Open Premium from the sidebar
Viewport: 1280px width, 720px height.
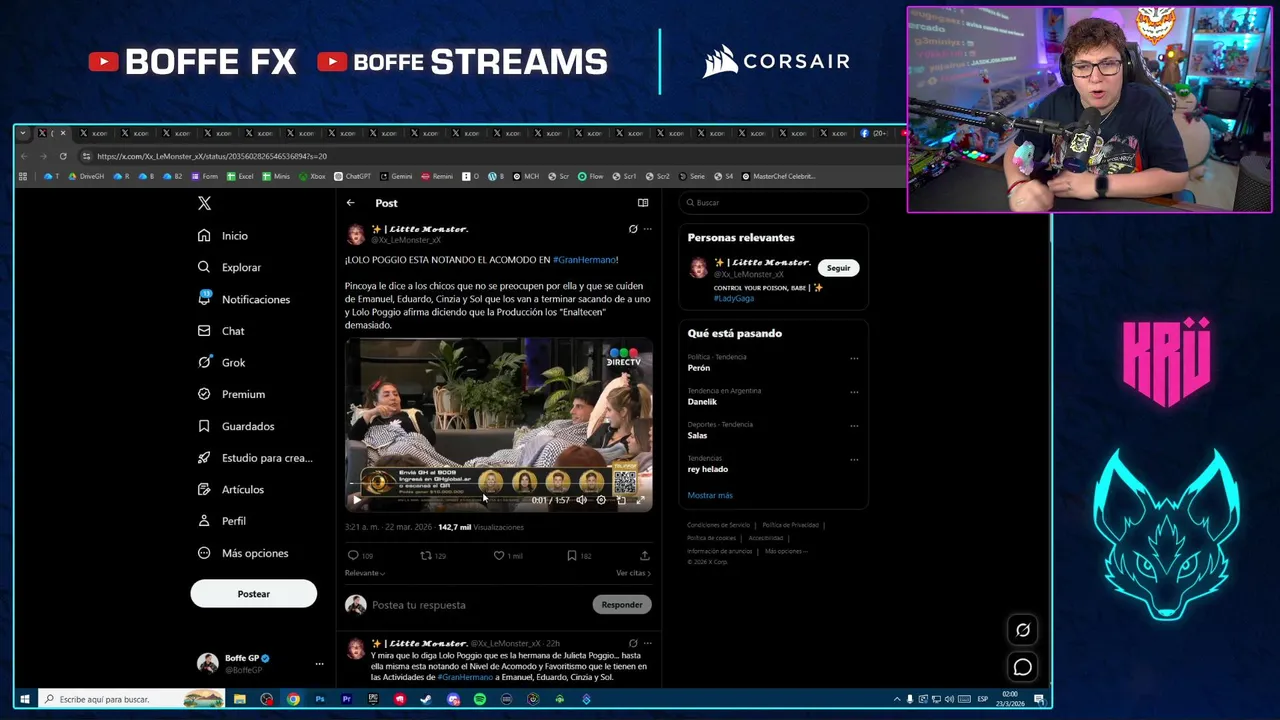[231, 394]
